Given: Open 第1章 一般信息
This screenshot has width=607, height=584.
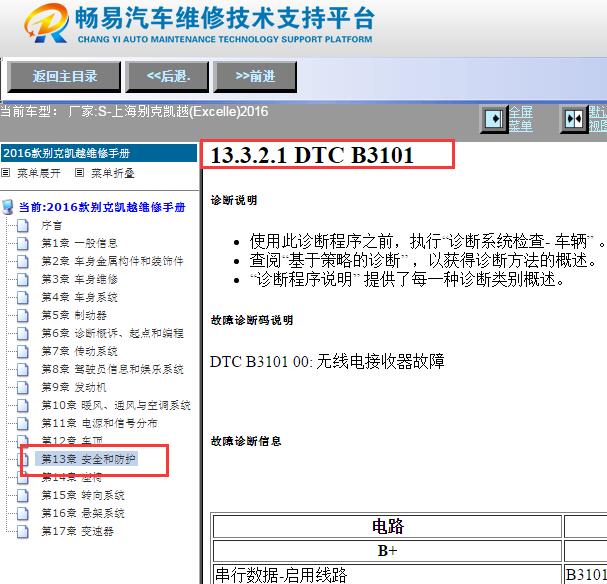Looking at the screenshot, I should (79, 243).
